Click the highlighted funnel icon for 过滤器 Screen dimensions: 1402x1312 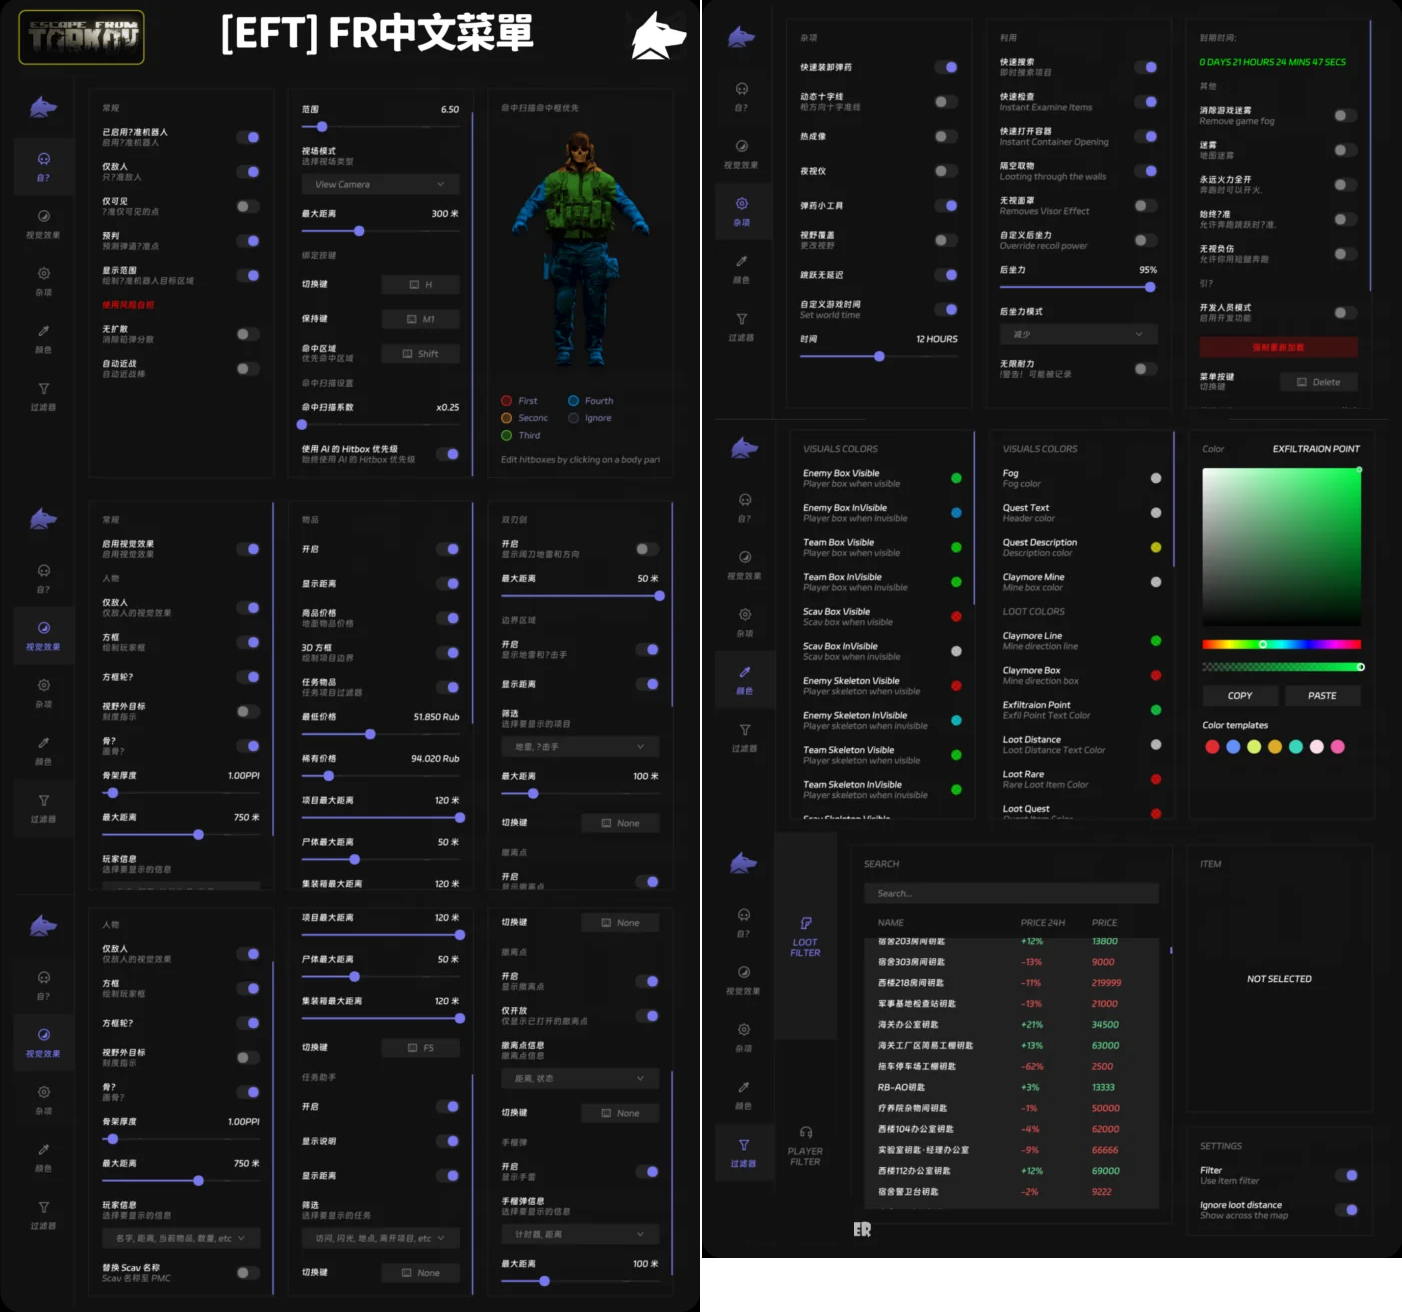[x=743, y=1145]
